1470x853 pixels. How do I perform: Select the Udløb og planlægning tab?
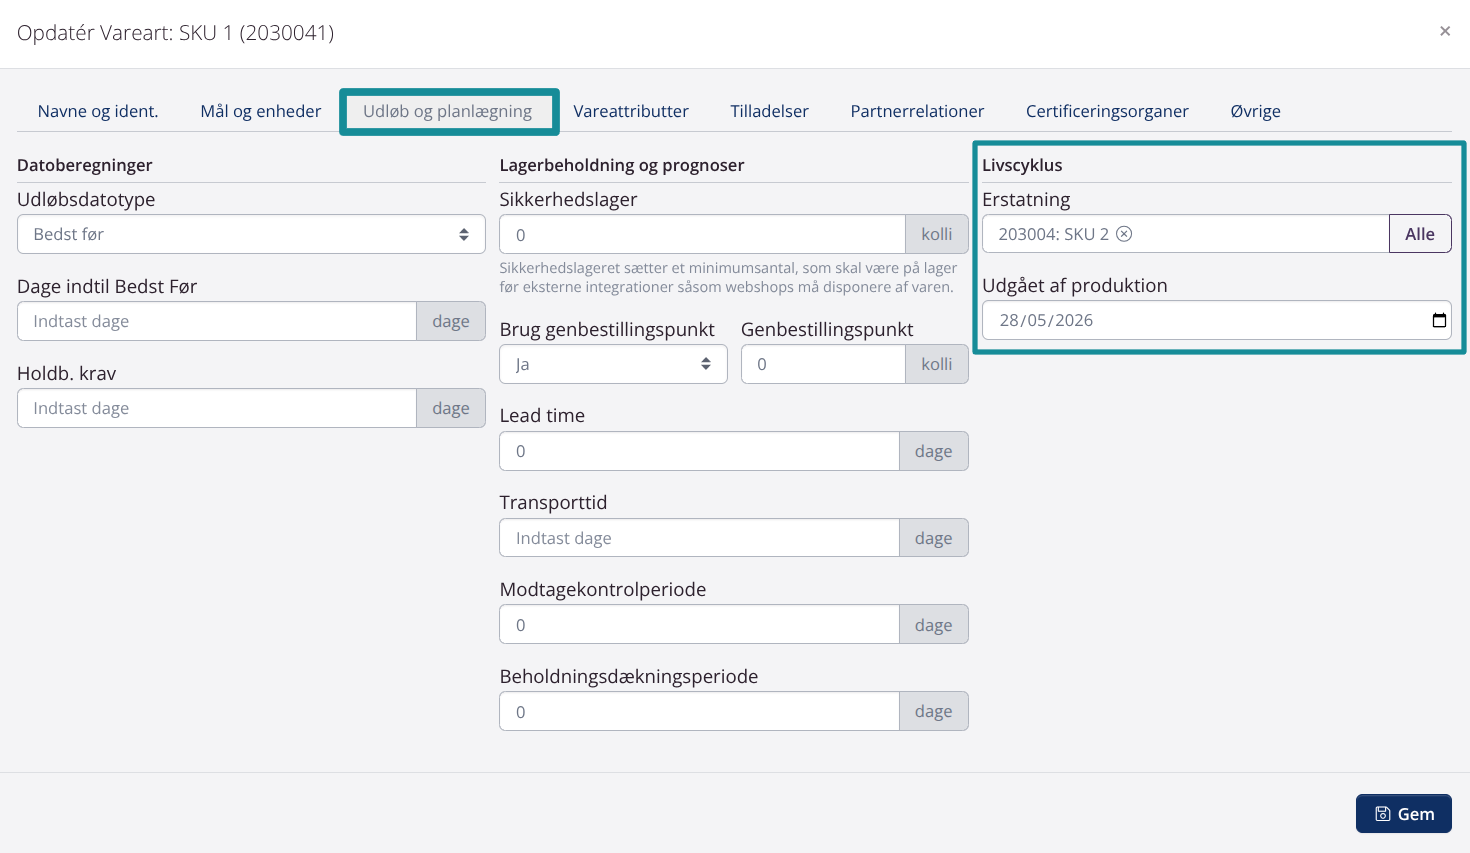pyautogui.click(x=447, y=111)
